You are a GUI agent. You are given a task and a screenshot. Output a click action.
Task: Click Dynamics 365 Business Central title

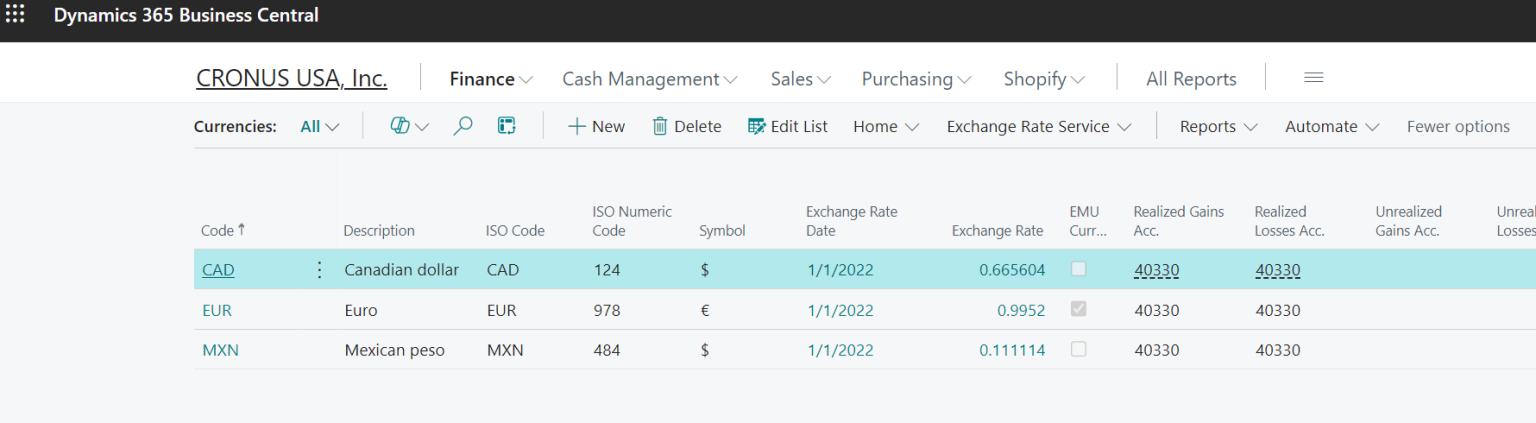click(186, 15)
